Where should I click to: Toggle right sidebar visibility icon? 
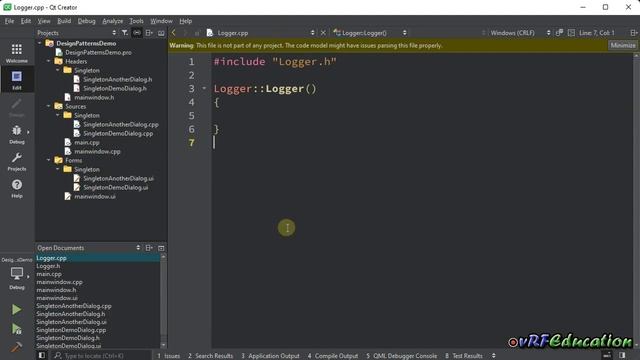click(x=622, y=356)
